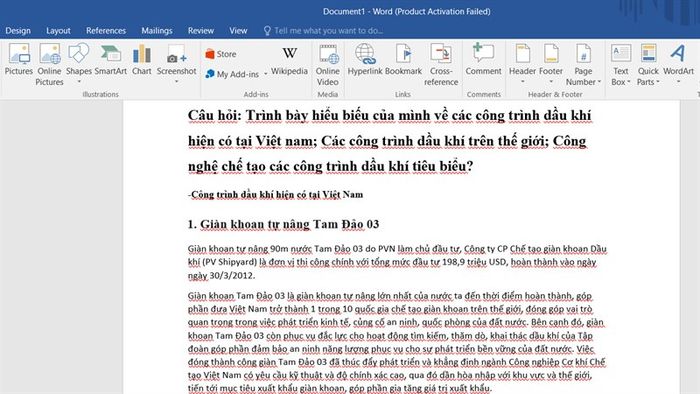The height and width of the screenshot is (394, 700).
Task: Insert a Bookmark
Action: tap(403, 60)
